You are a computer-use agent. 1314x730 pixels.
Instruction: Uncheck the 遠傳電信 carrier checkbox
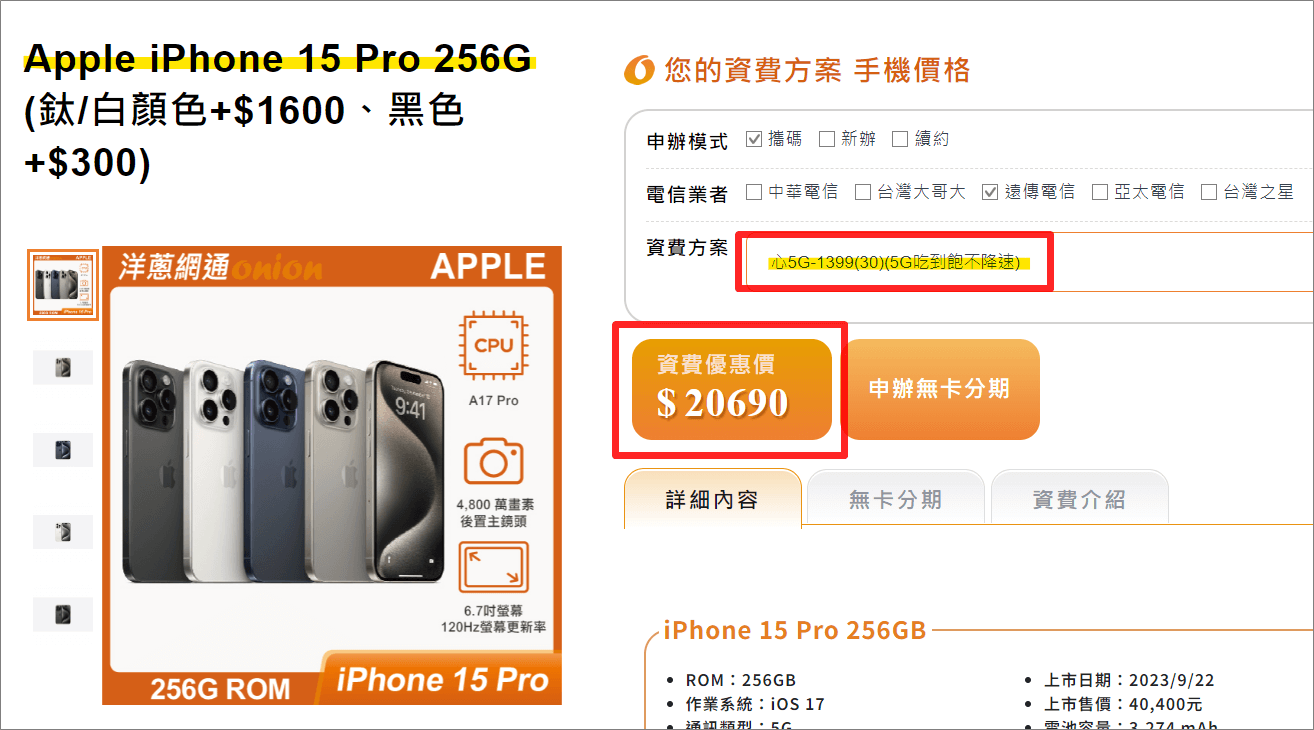990,192
